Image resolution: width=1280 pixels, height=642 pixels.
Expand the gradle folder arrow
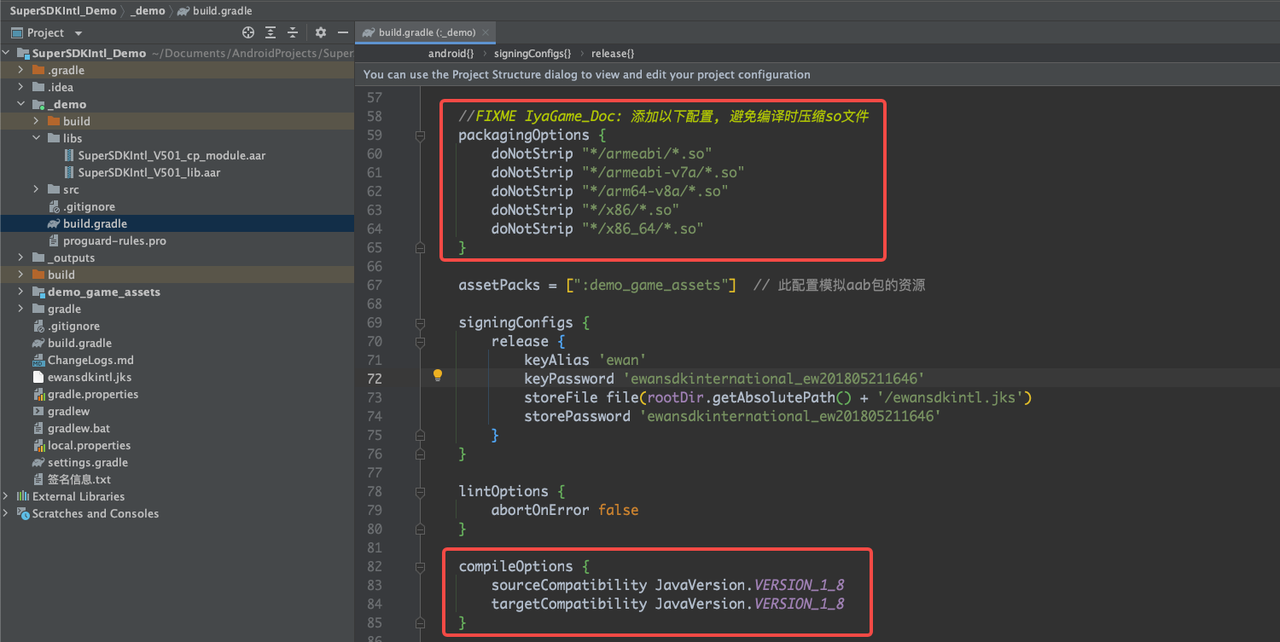coord(22,309)
